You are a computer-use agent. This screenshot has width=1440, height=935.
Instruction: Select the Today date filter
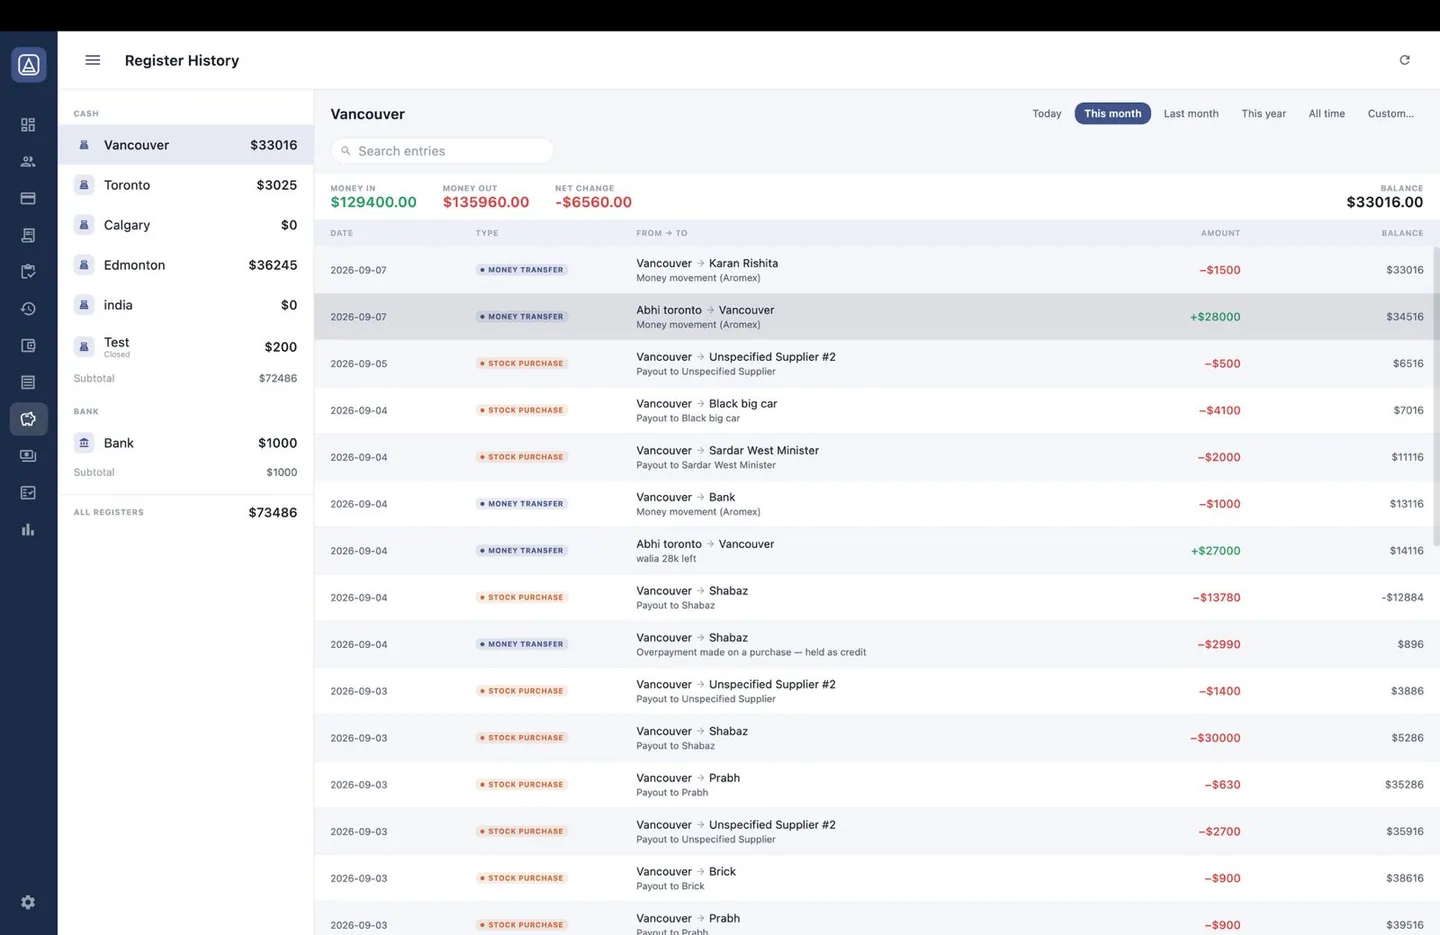(1047, 114)
